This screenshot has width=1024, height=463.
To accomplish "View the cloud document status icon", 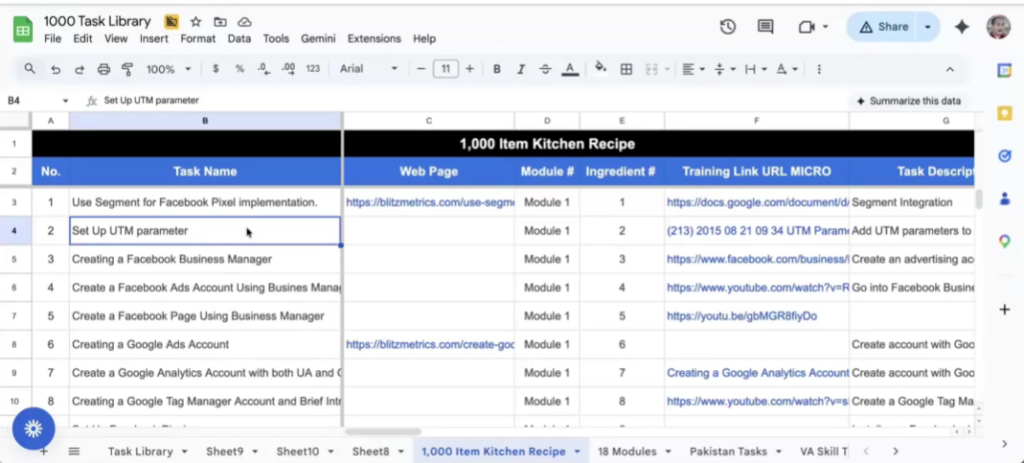I will point(244,22).
